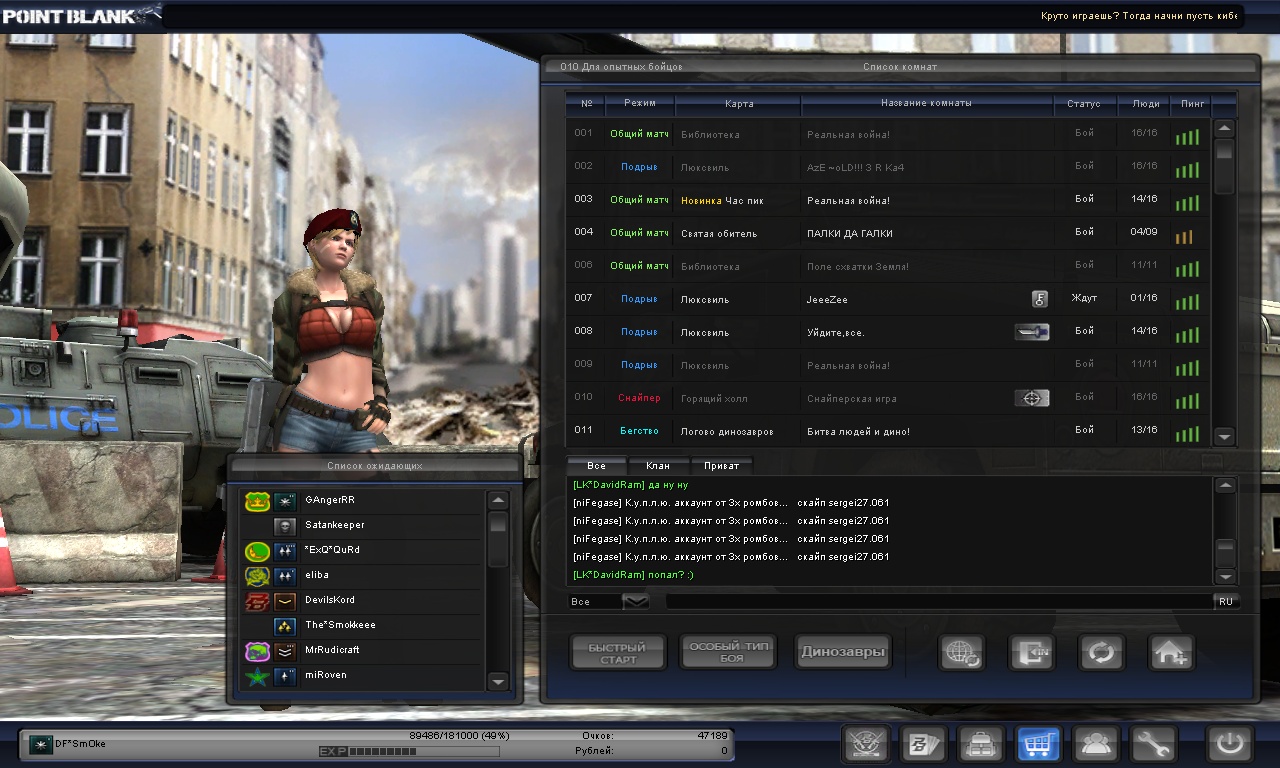1280x768 pixels.
Task: Open the chat channel dropdown 'Все'
Action: coord(608,601)
